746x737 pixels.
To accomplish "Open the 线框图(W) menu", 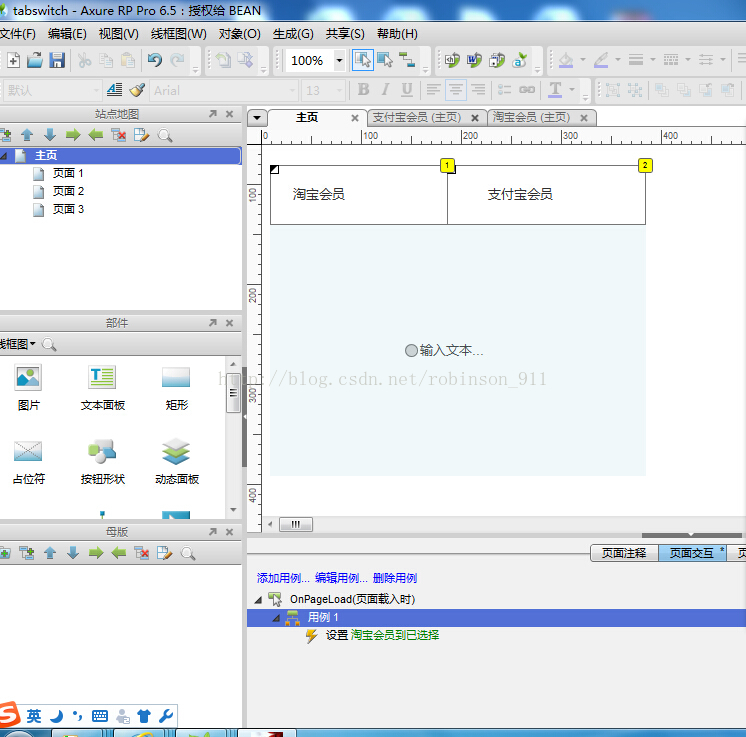I will tap(178, 34).
